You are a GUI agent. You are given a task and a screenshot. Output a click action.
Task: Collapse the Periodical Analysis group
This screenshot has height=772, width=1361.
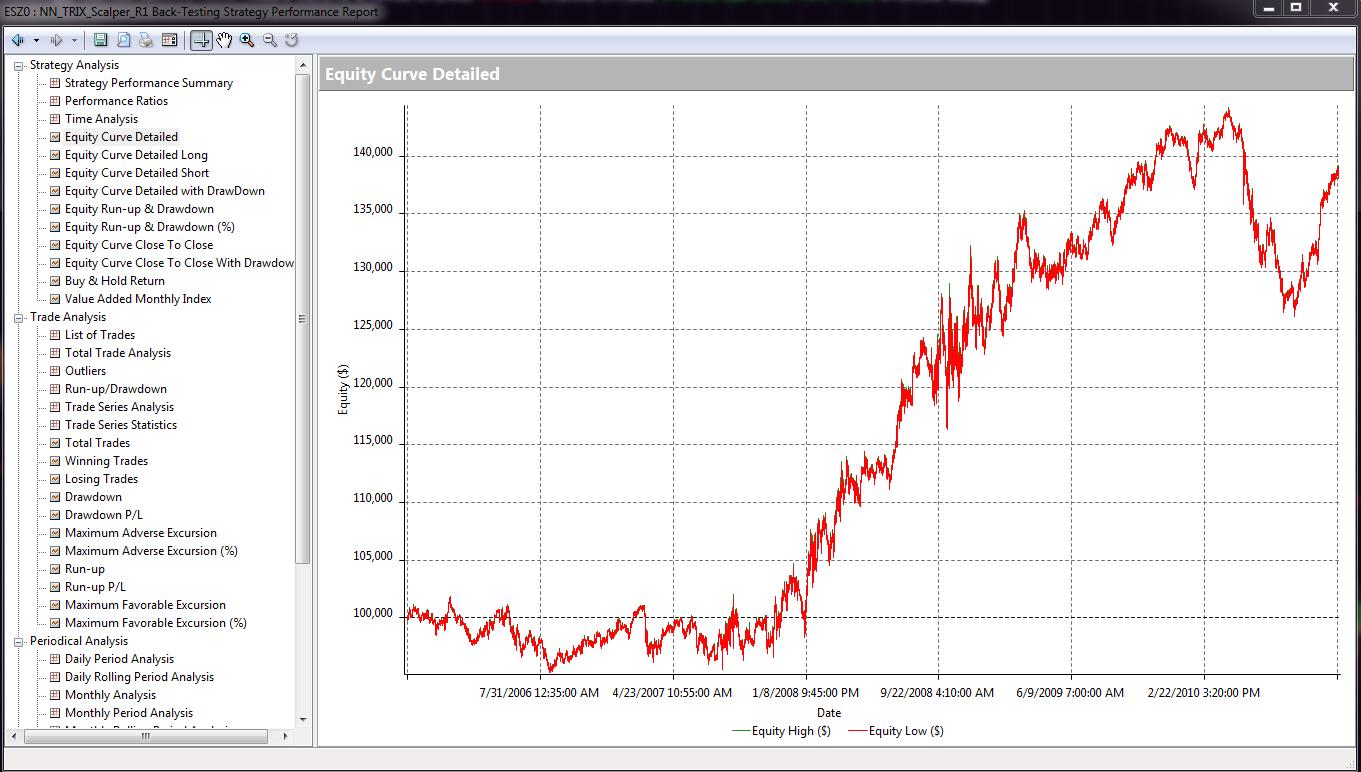point(19,642)
